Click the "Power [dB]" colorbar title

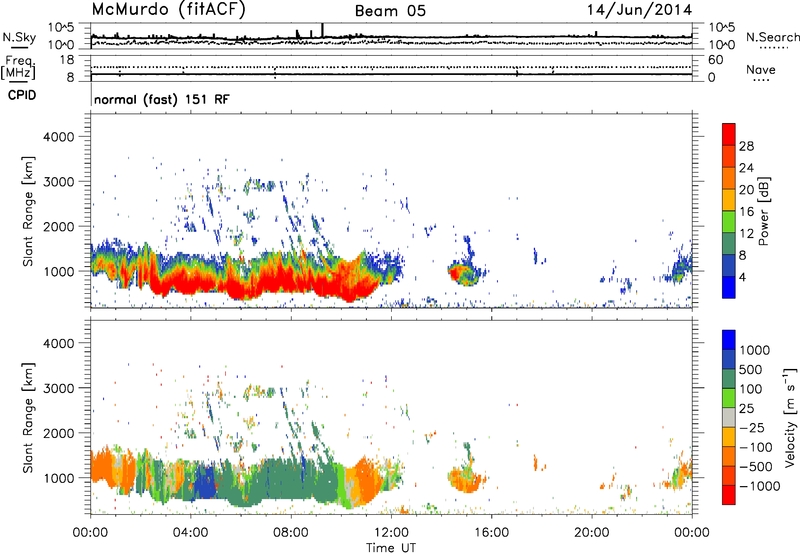764,211
